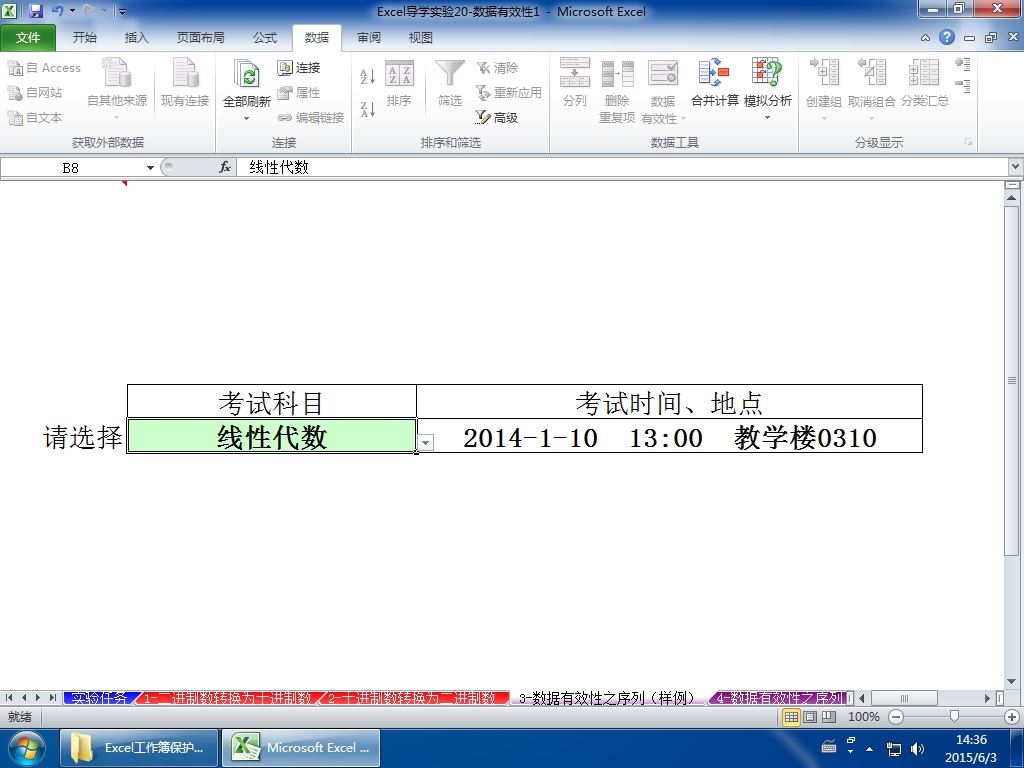The height and width of the screenshot is (768, 1024).
Task: Go to the first sheet tab navigation arrow
Action: pos(9,698)
